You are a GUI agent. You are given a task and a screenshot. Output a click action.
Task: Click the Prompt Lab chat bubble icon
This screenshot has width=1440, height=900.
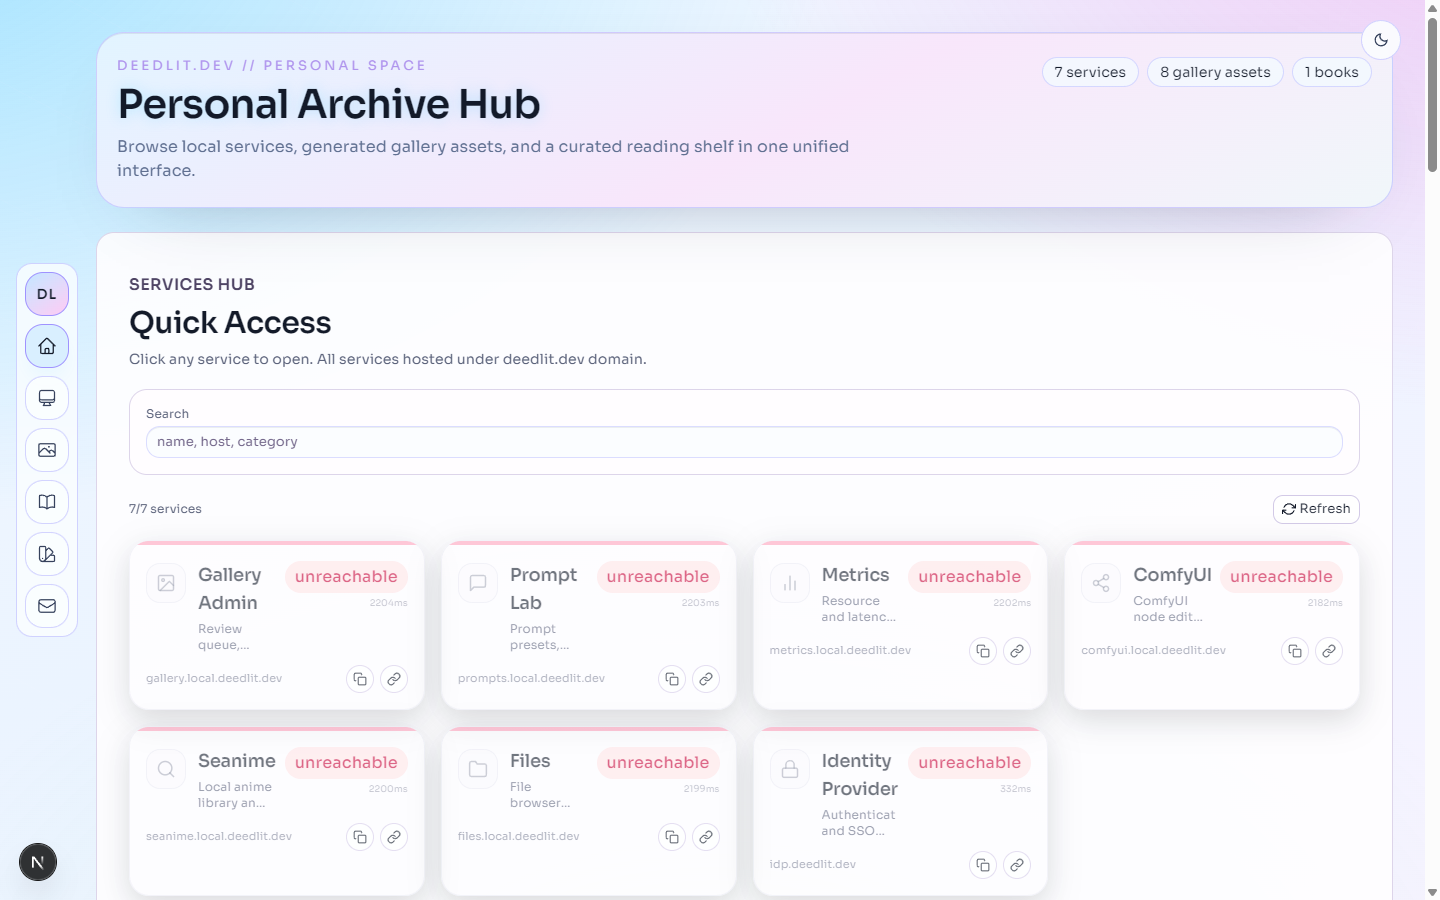tap(478, 583)
